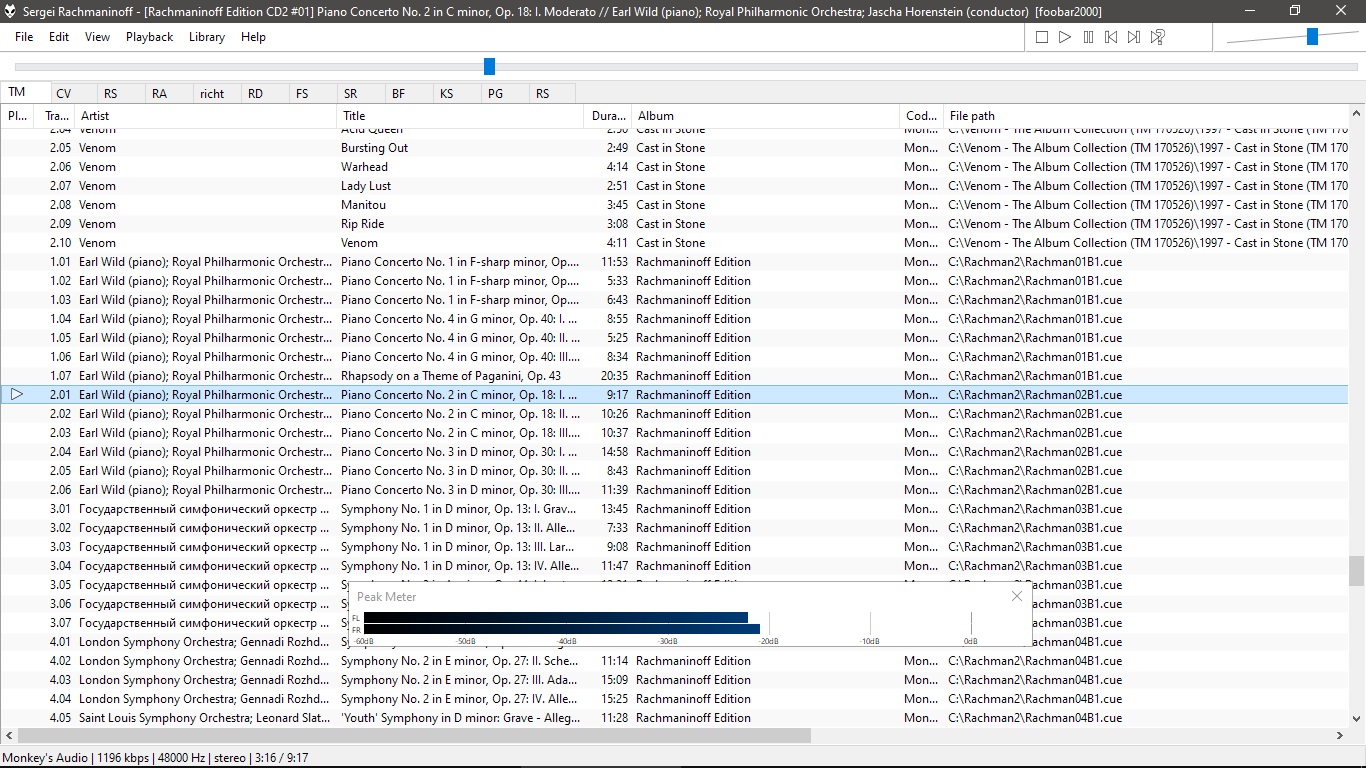Adjust the volume slider knob

[1312, 37]
